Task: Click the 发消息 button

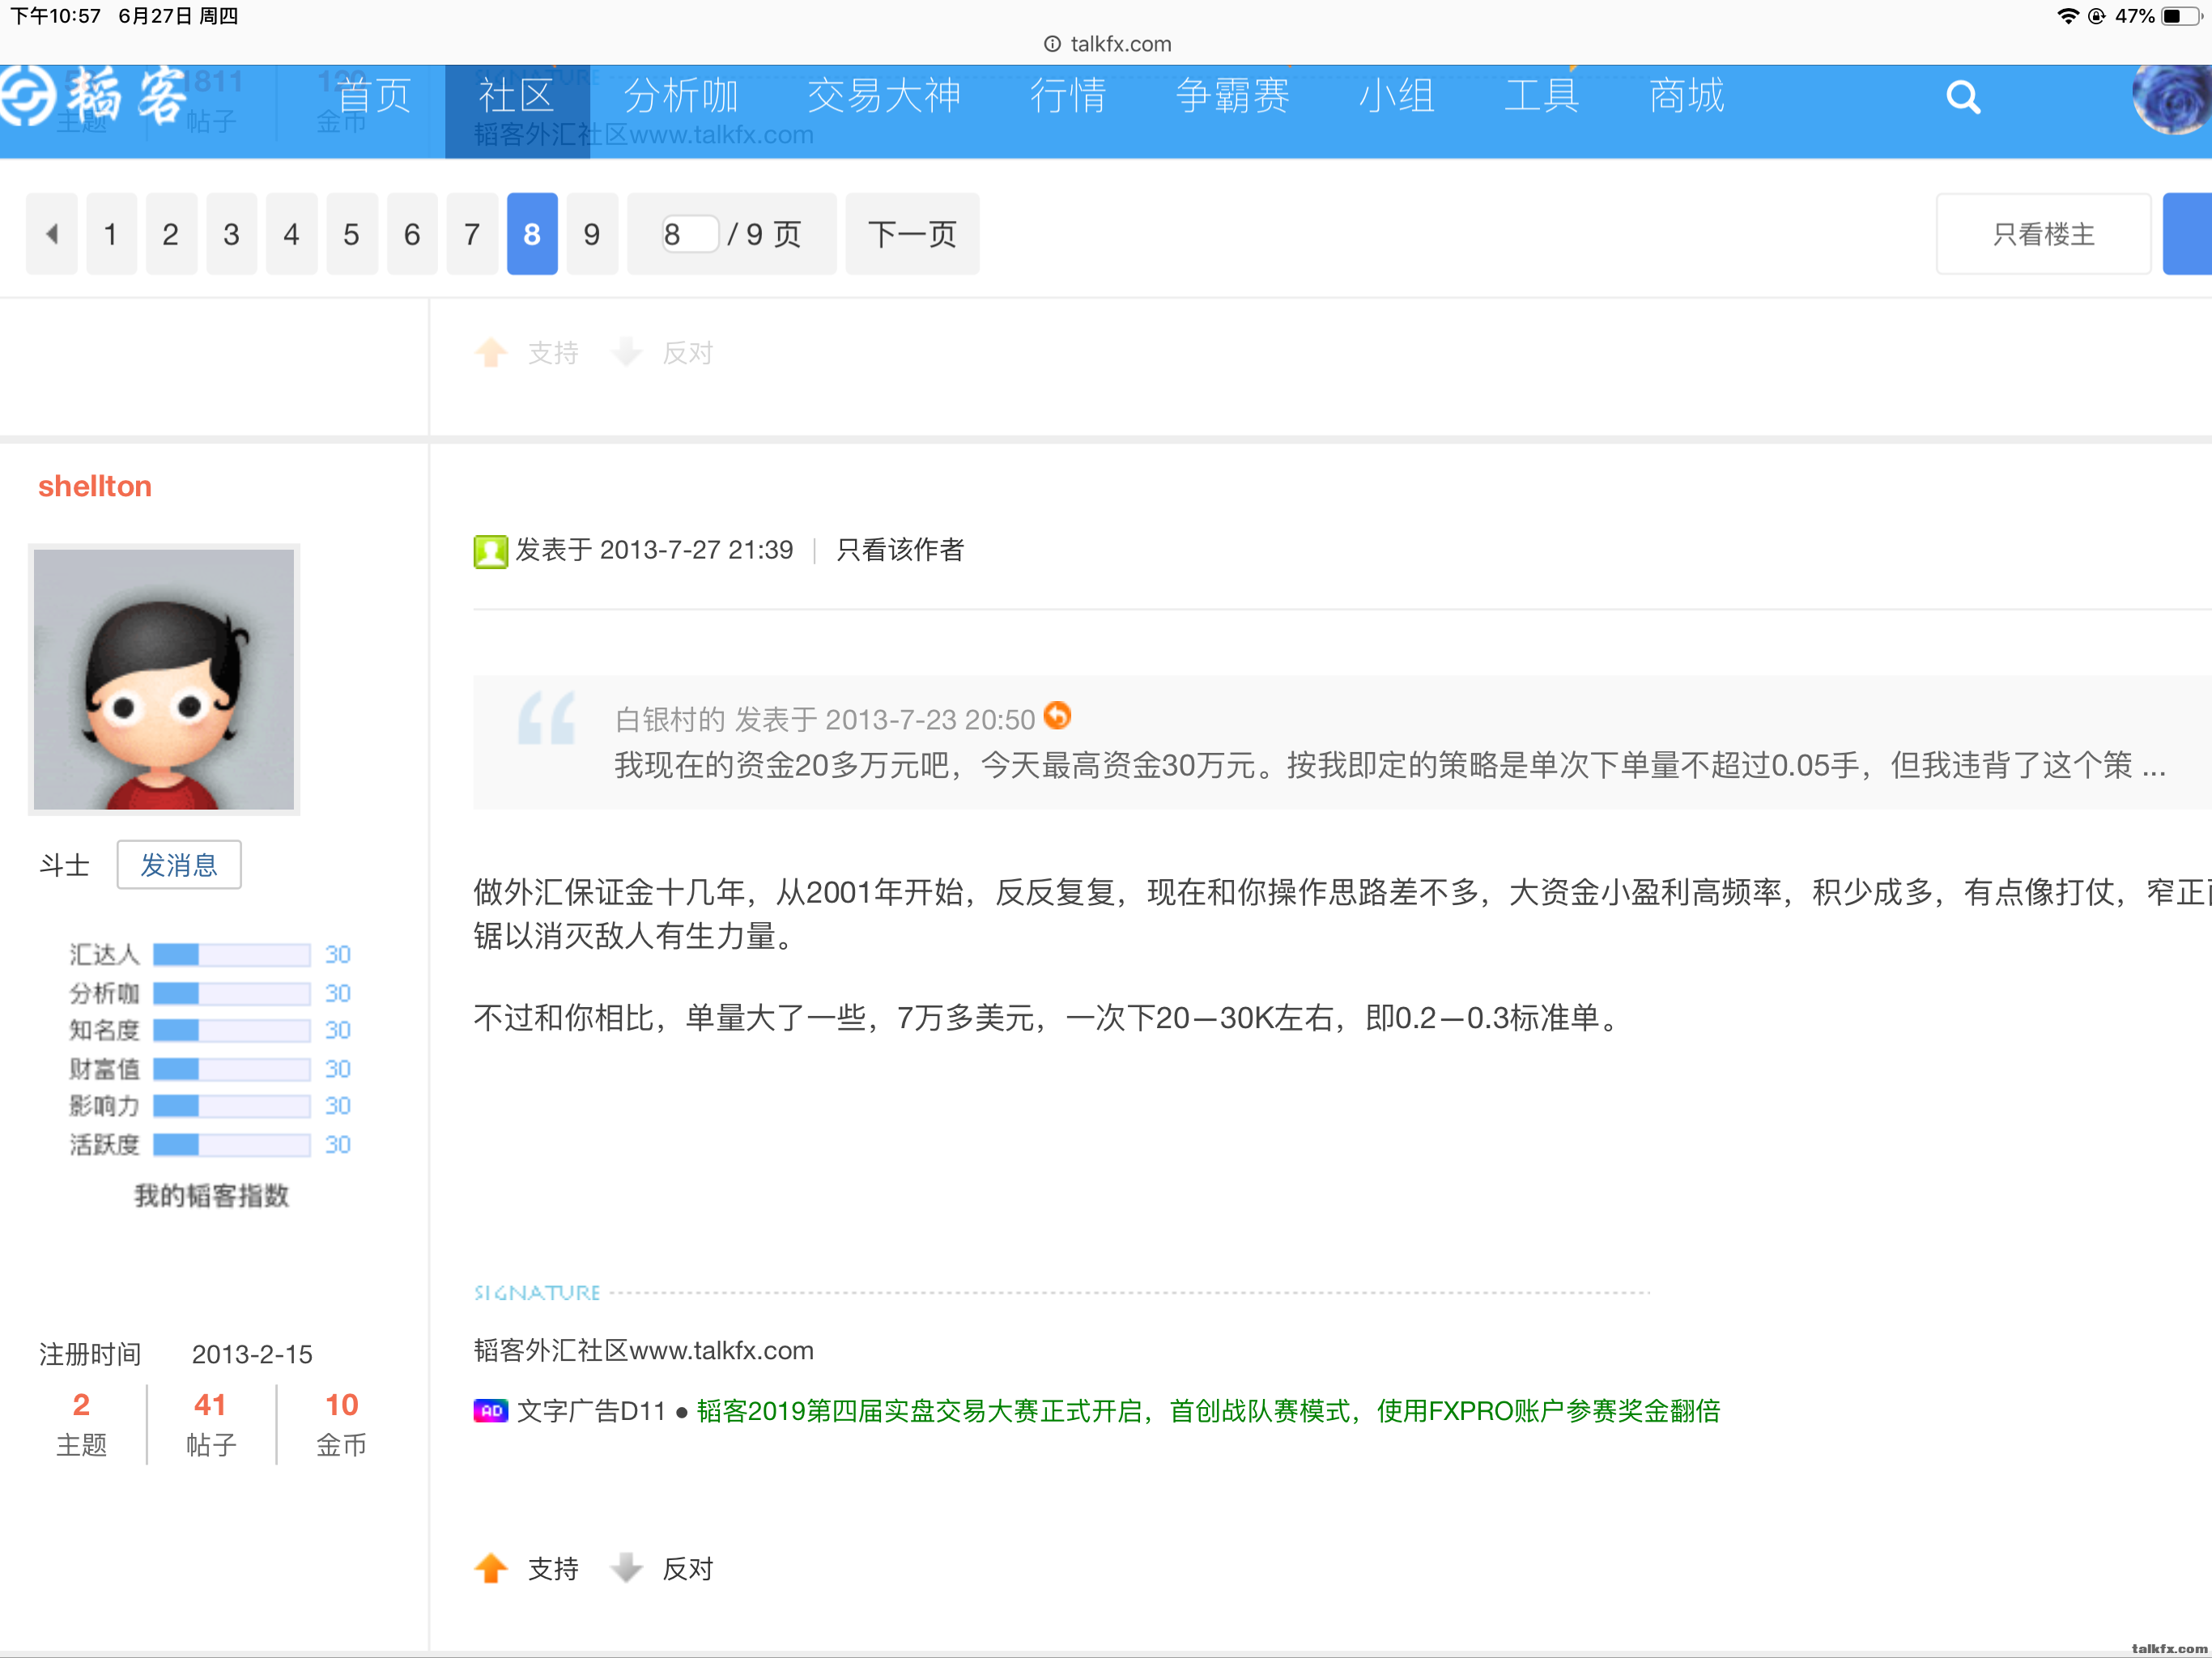Action: click(179, 865)
